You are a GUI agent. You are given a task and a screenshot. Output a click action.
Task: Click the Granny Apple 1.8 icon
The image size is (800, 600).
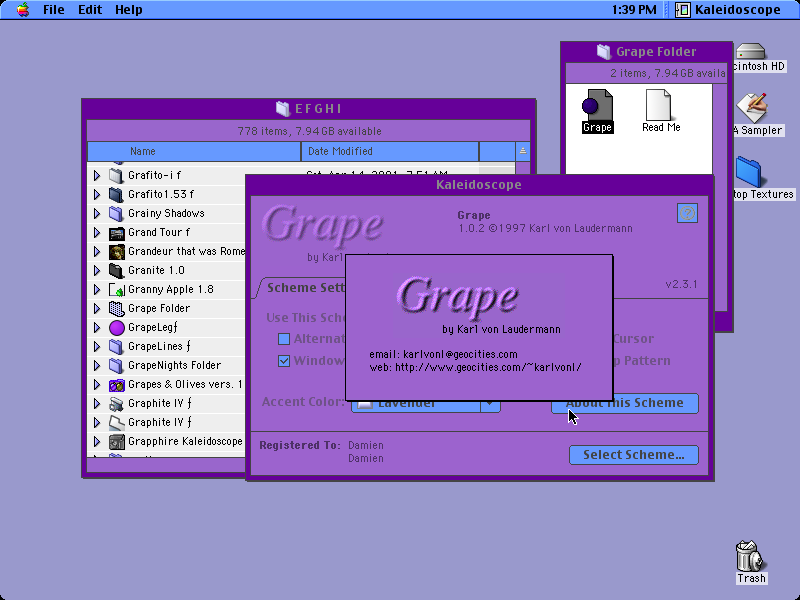(116, 289)
